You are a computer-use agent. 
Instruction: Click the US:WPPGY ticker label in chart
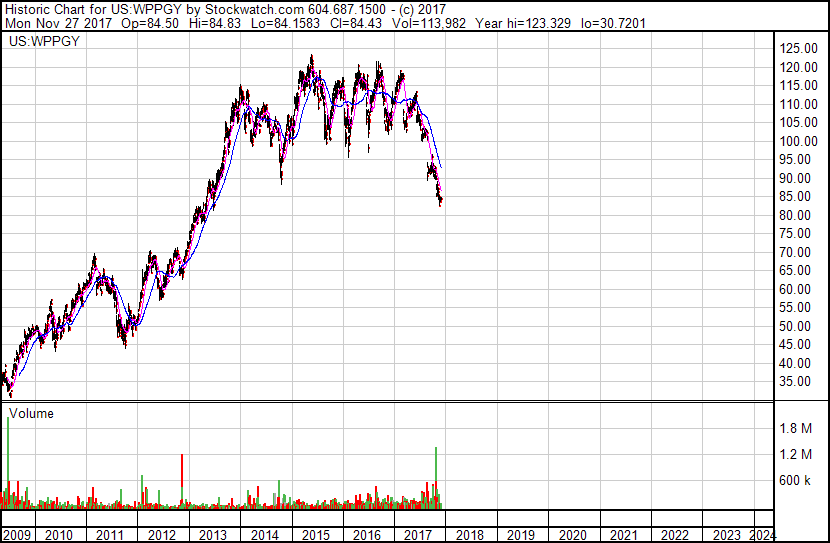[44, 41]
